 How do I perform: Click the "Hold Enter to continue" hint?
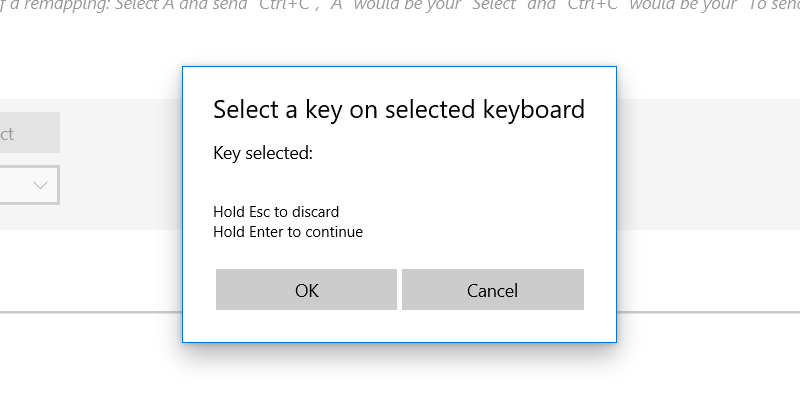click(x=288, y=232)
